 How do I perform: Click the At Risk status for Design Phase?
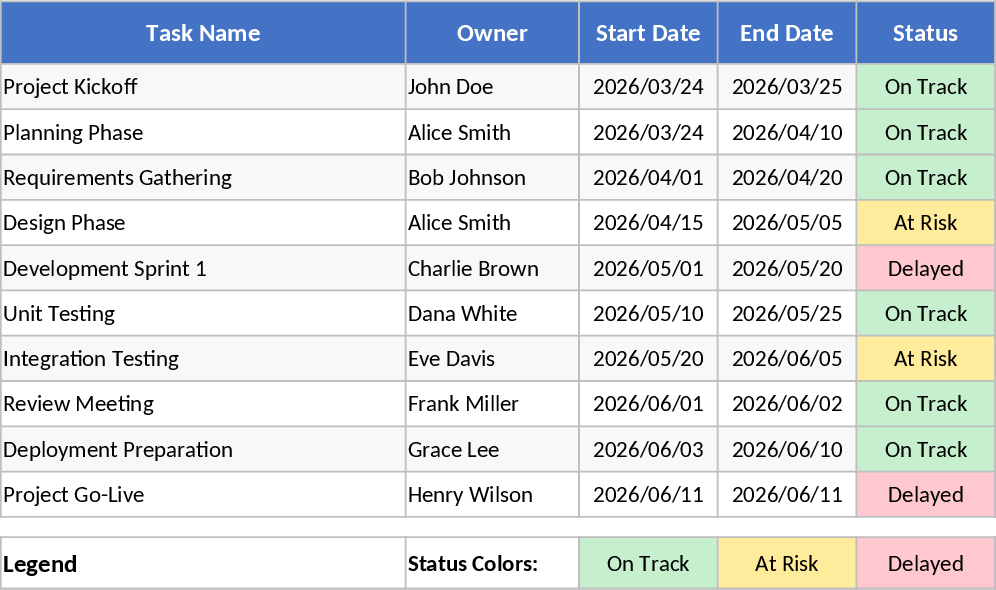click(x=924, y=223)
